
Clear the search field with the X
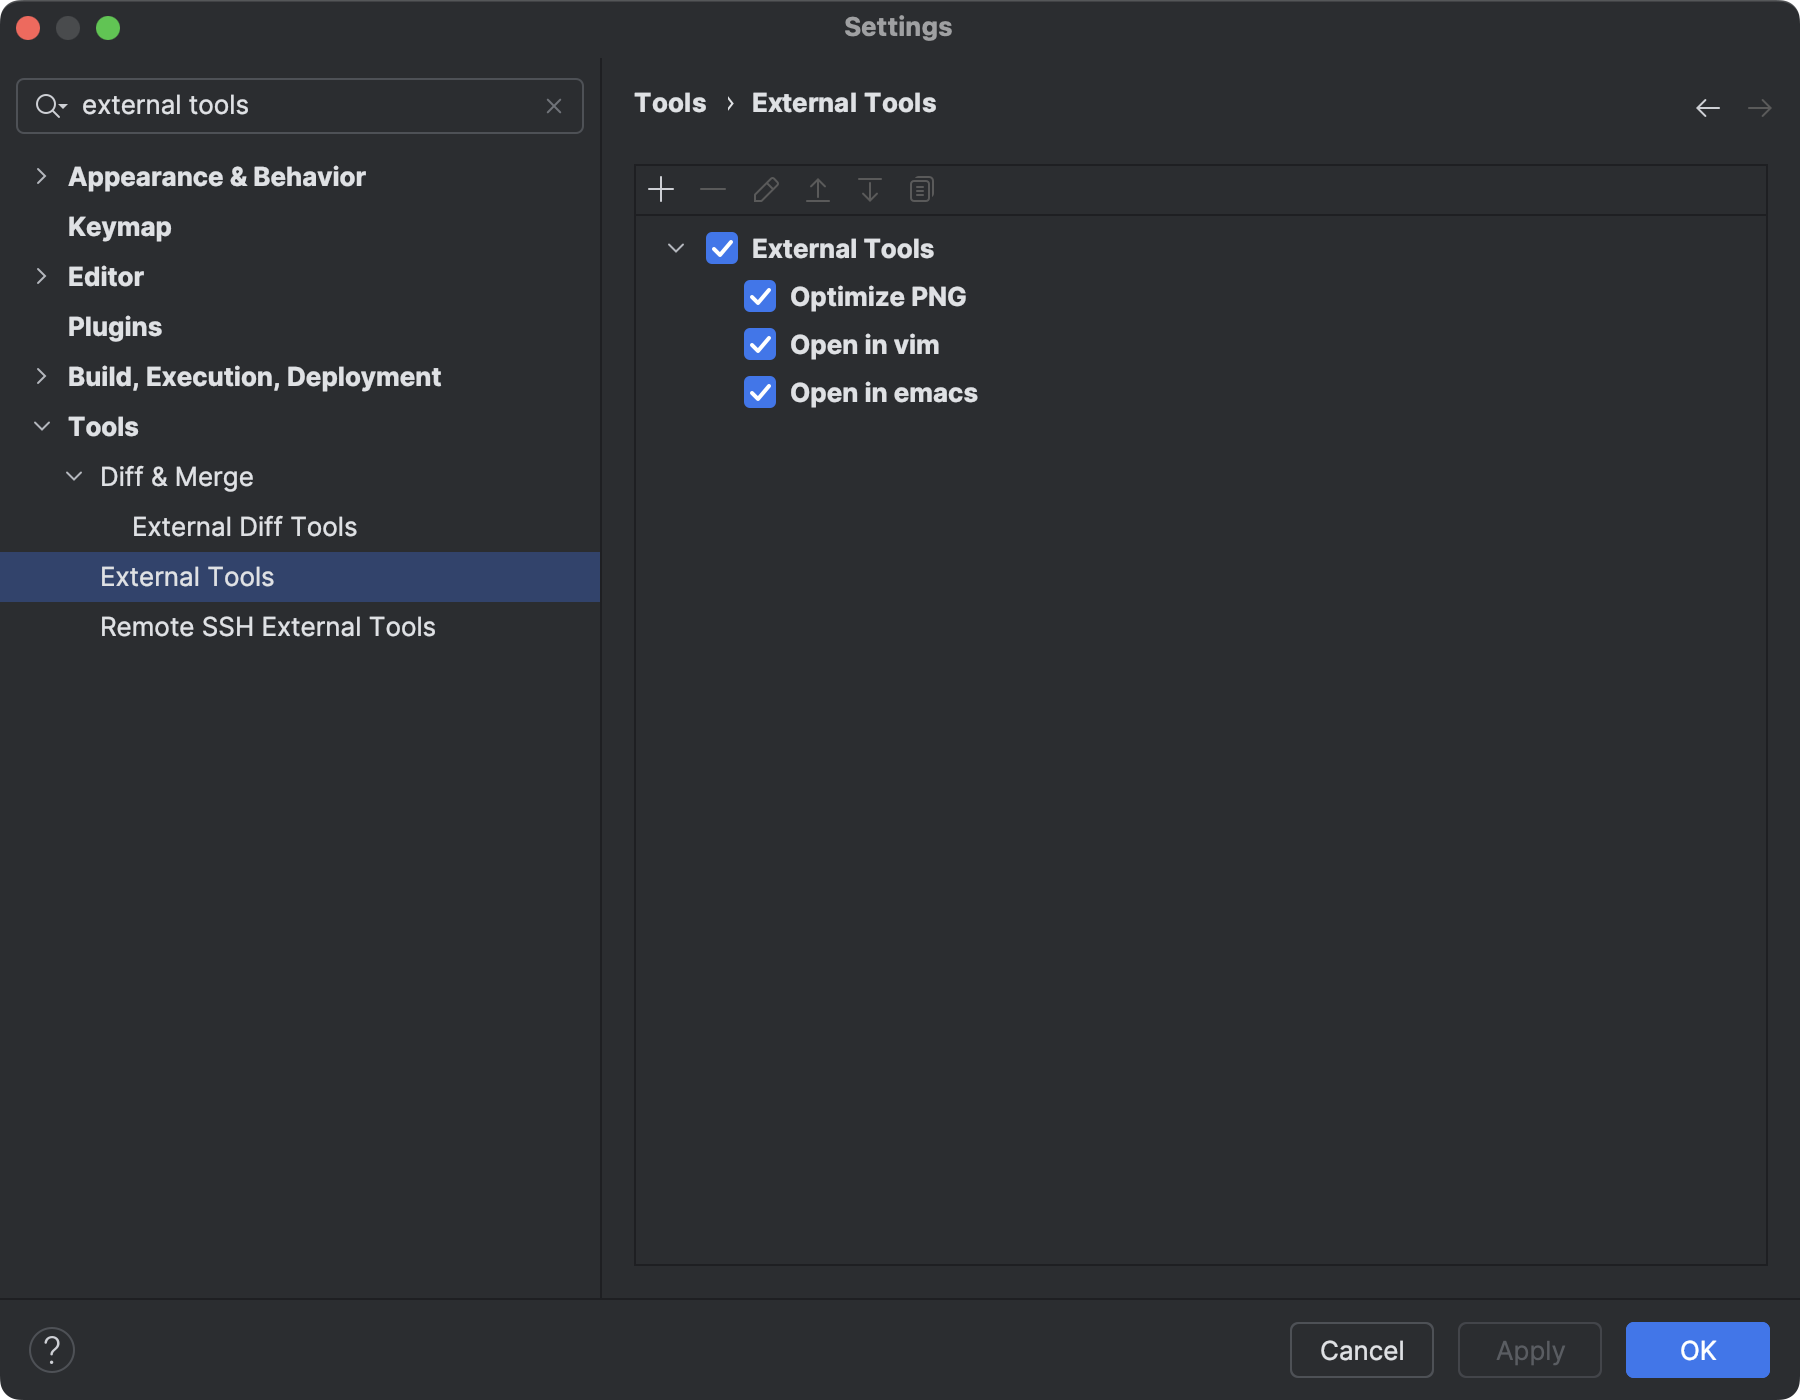point(554,105)
